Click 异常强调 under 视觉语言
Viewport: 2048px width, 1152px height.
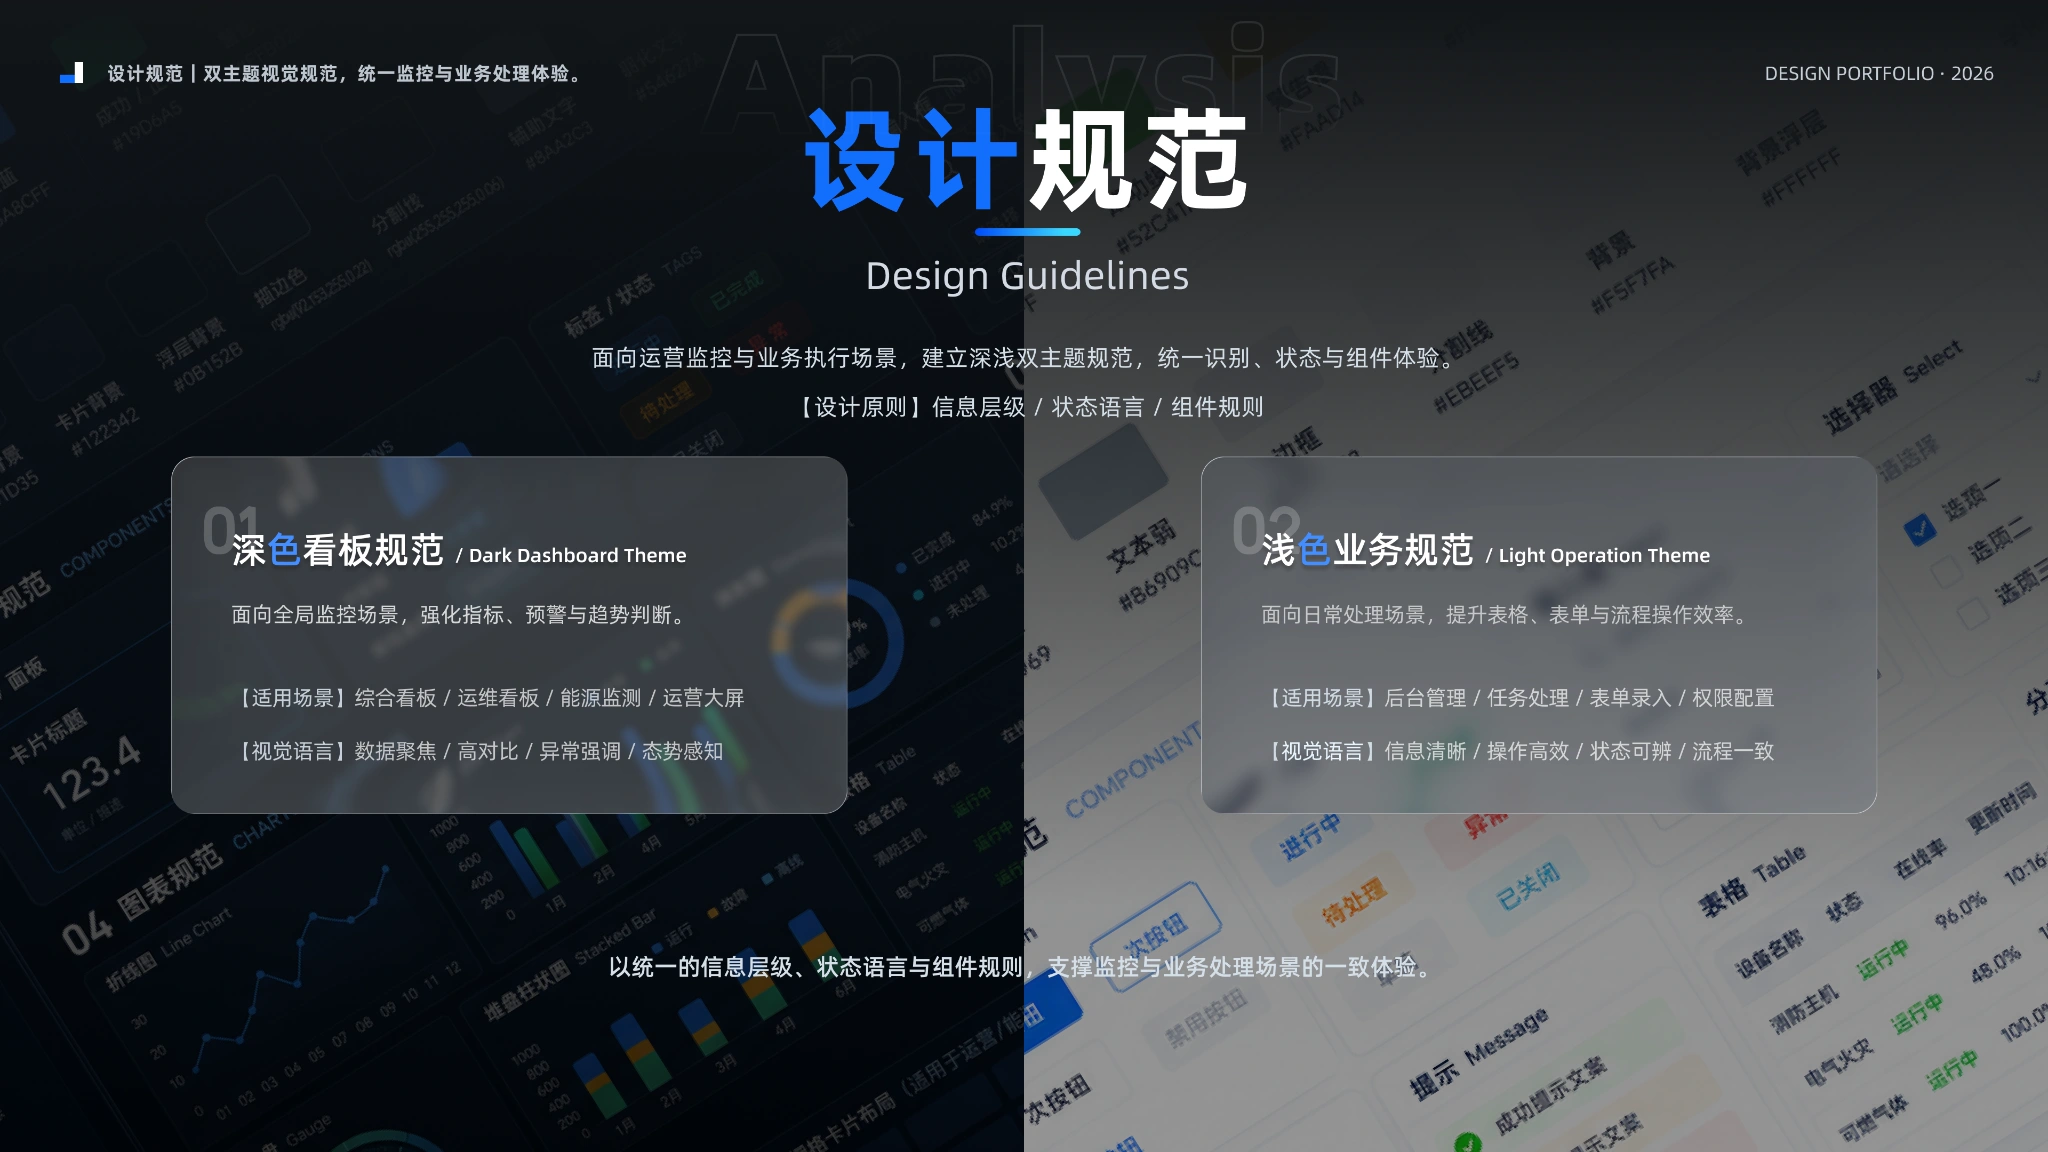(x=580, y=751)
